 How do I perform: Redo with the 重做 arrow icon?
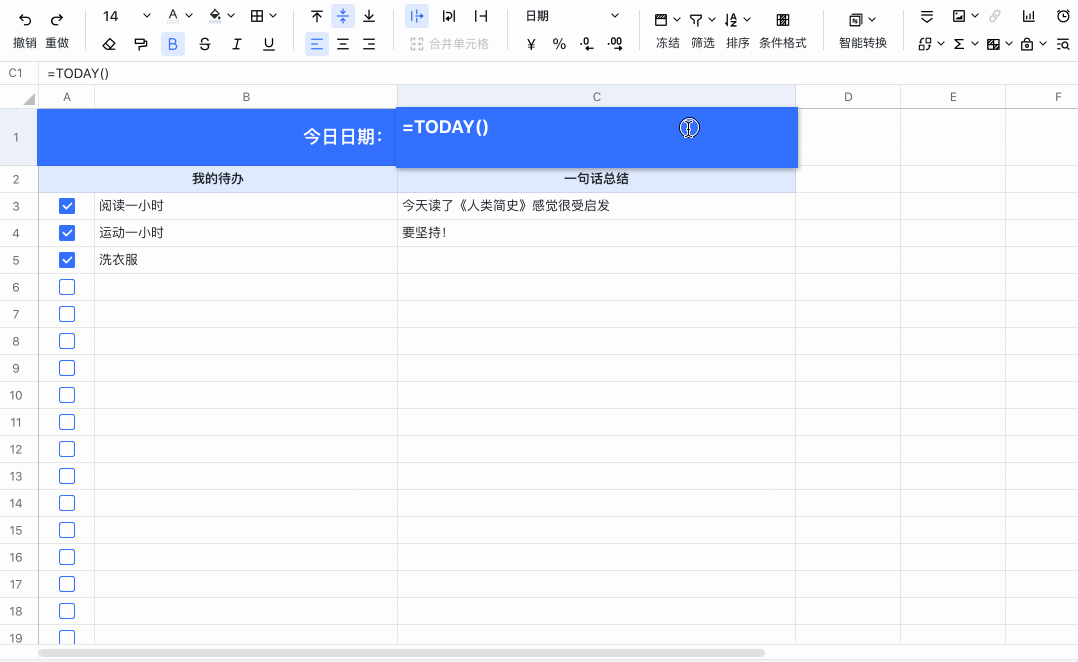[57, 19]
